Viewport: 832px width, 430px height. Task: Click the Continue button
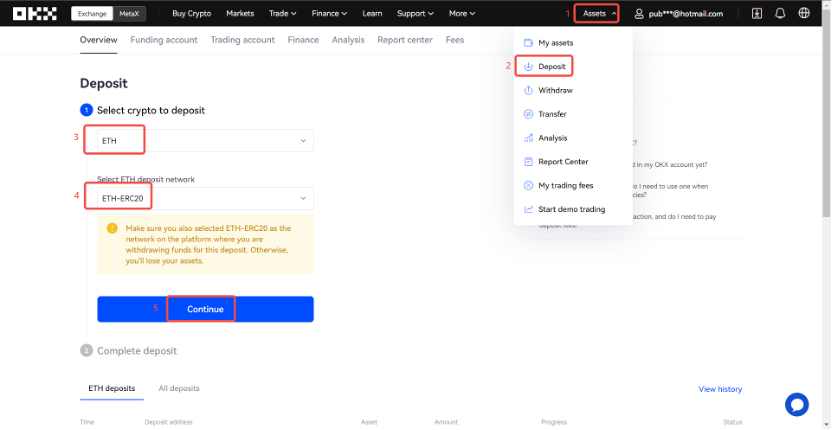205,309
